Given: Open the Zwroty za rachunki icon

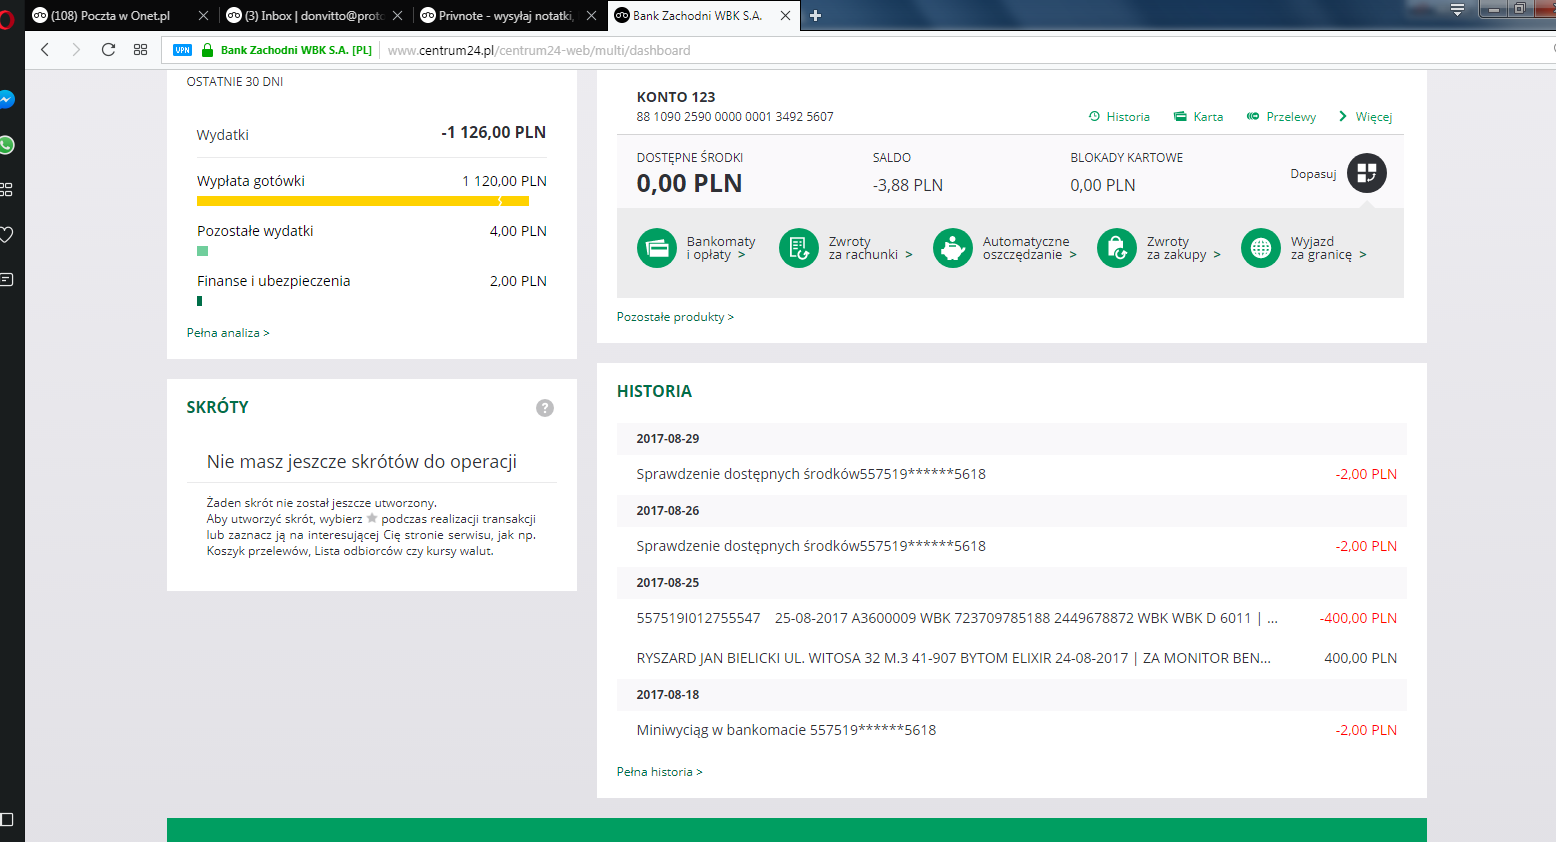Looking at the screenshot, I should (x=799, y=248).
